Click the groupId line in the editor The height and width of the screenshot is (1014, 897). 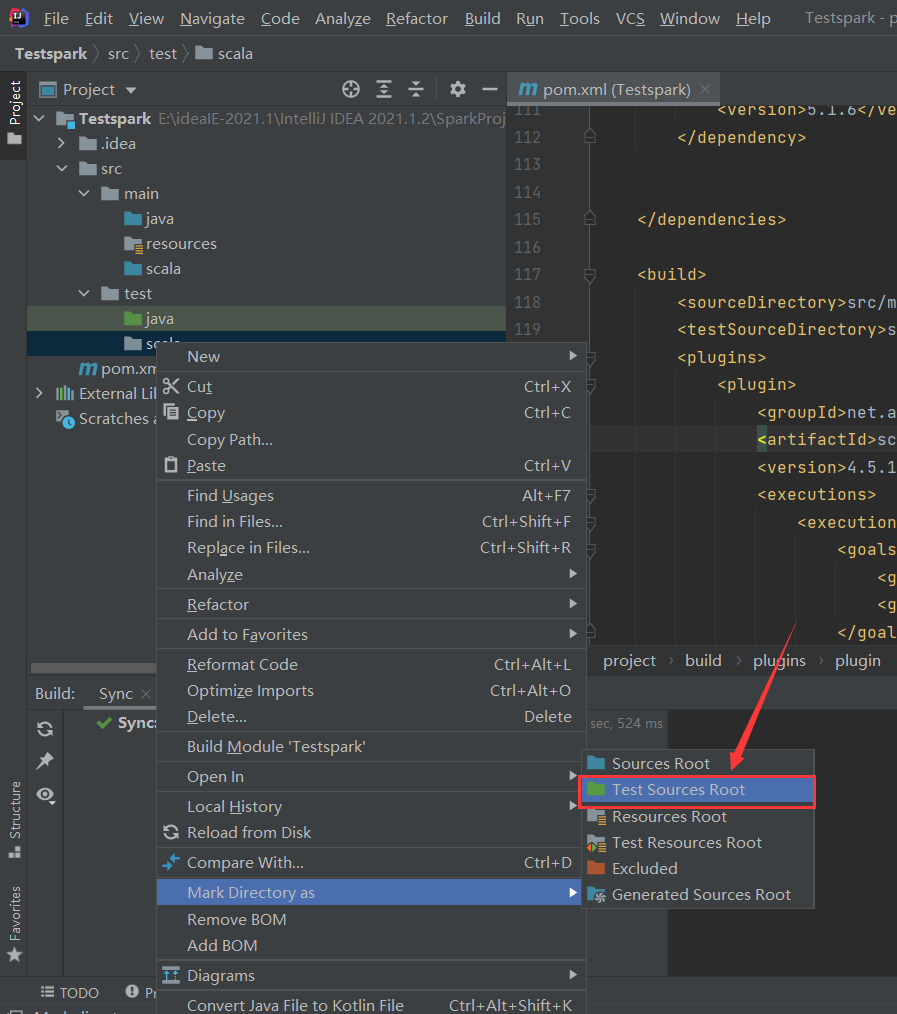coord(826,412)
